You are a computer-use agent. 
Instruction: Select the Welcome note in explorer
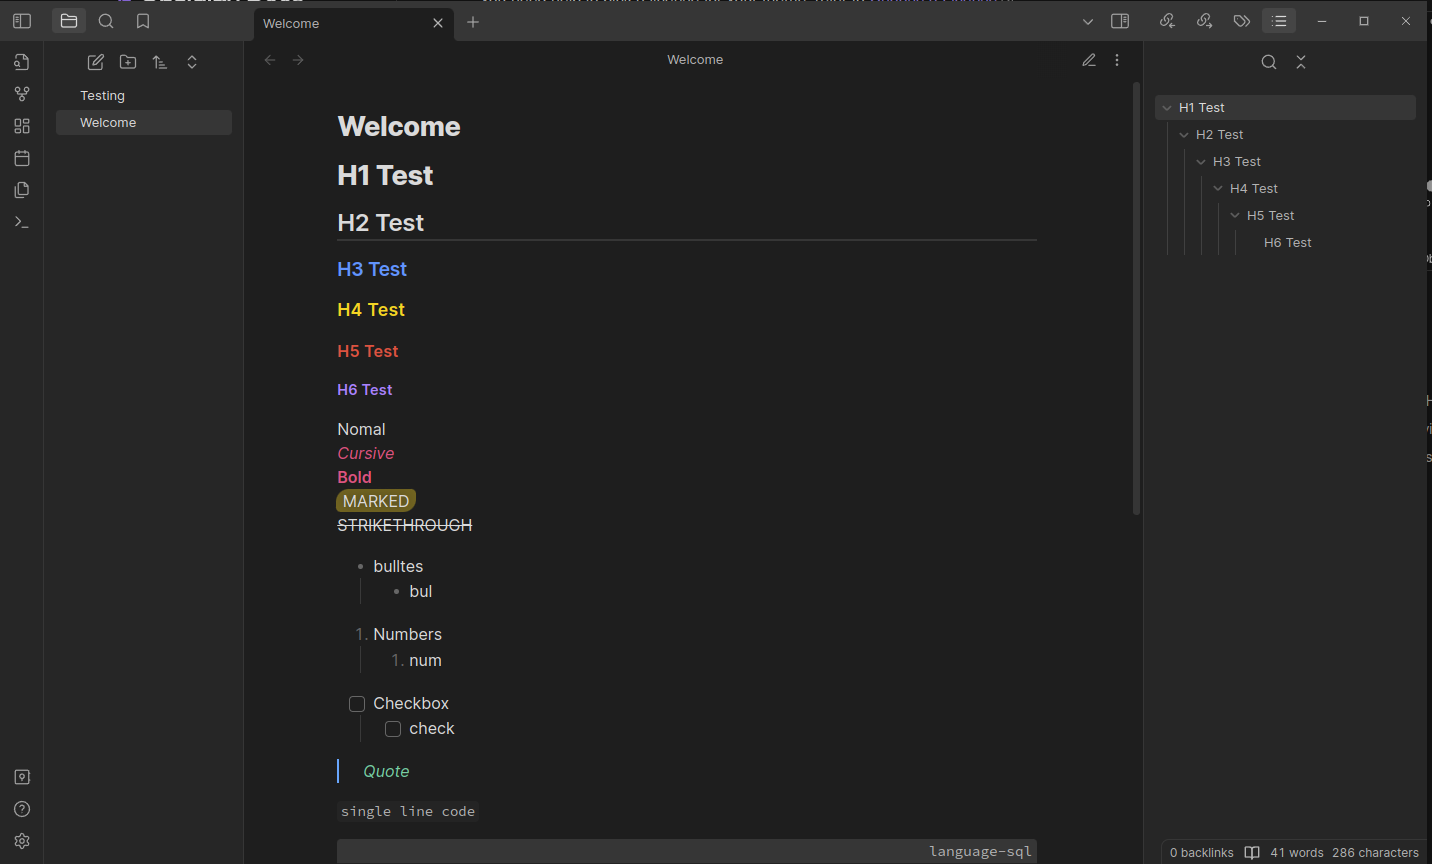click(x=144, y=123)
